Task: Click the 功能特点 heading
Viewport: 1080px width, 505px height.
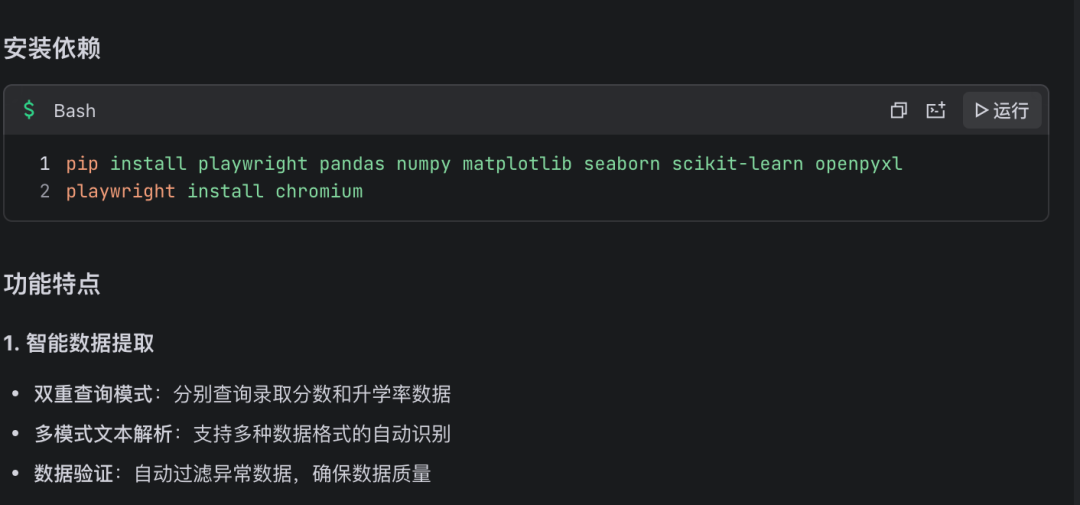Action: 52,284
